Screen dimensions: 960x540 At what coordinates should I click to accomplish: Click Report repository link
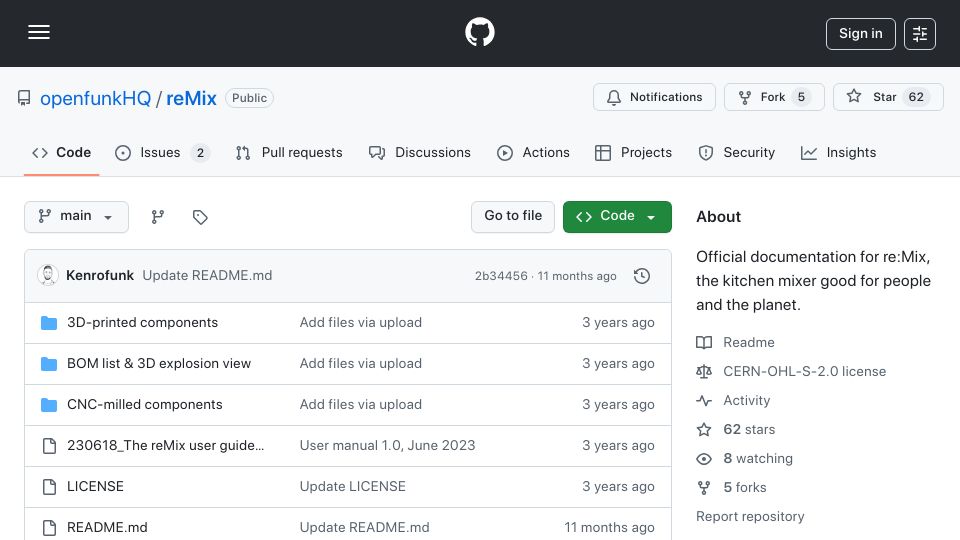(x=750, y=517)
